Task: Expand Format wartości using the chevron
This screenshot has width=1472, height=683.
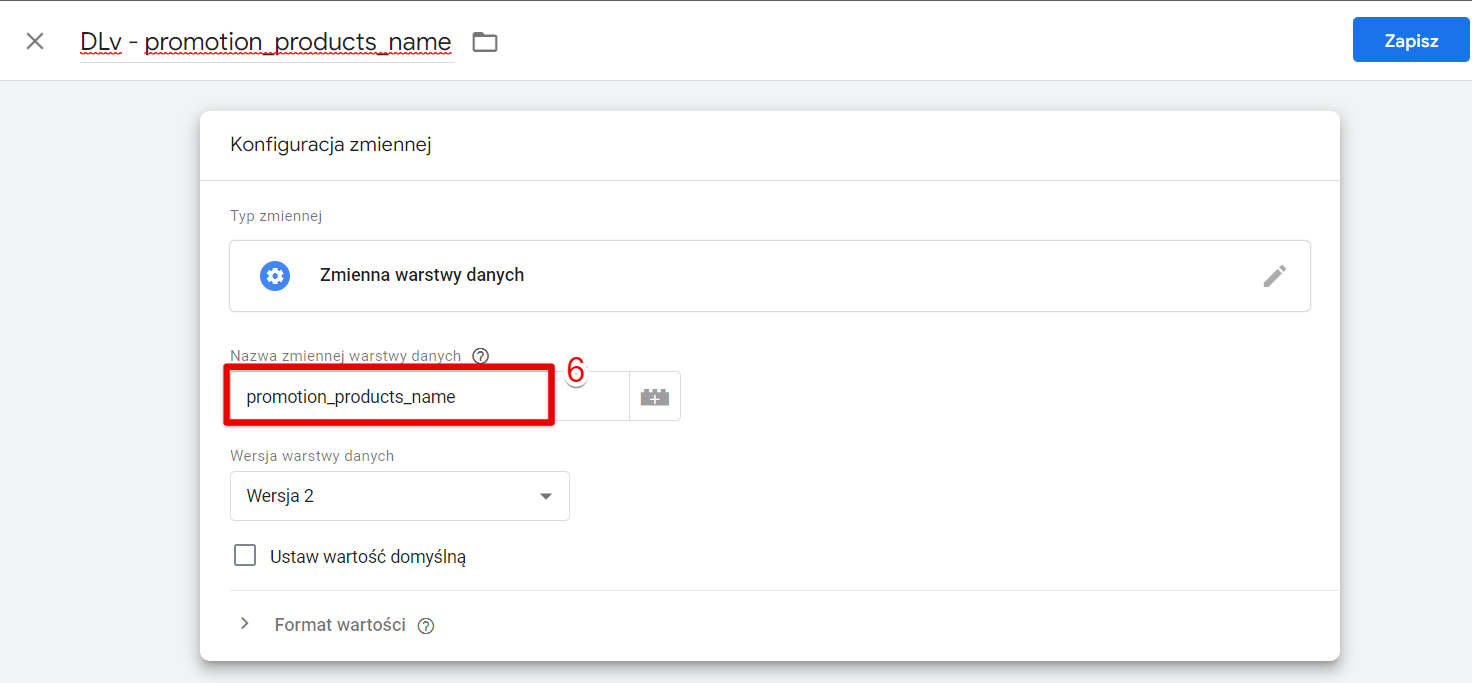Action: pos(245,624)
